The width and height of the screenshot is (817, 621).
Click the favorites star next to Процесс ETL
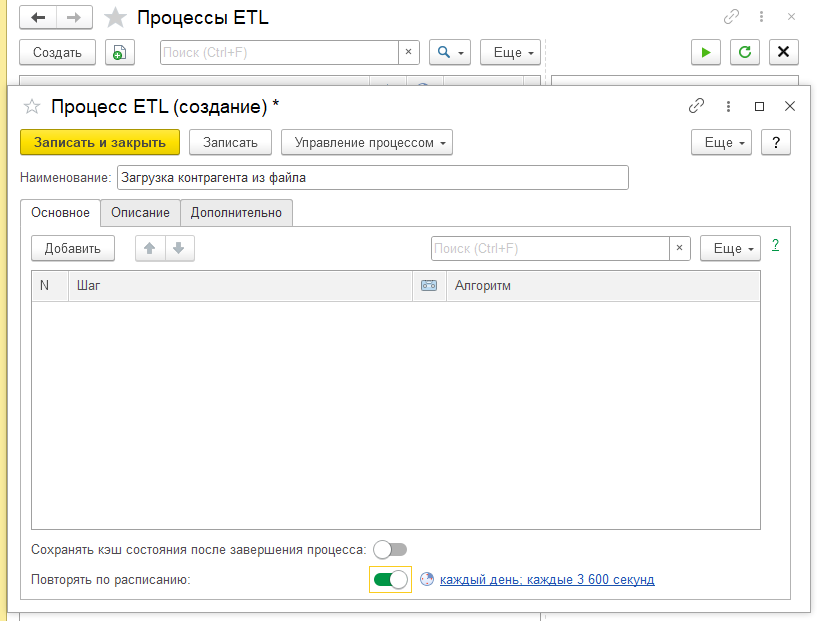32,106
